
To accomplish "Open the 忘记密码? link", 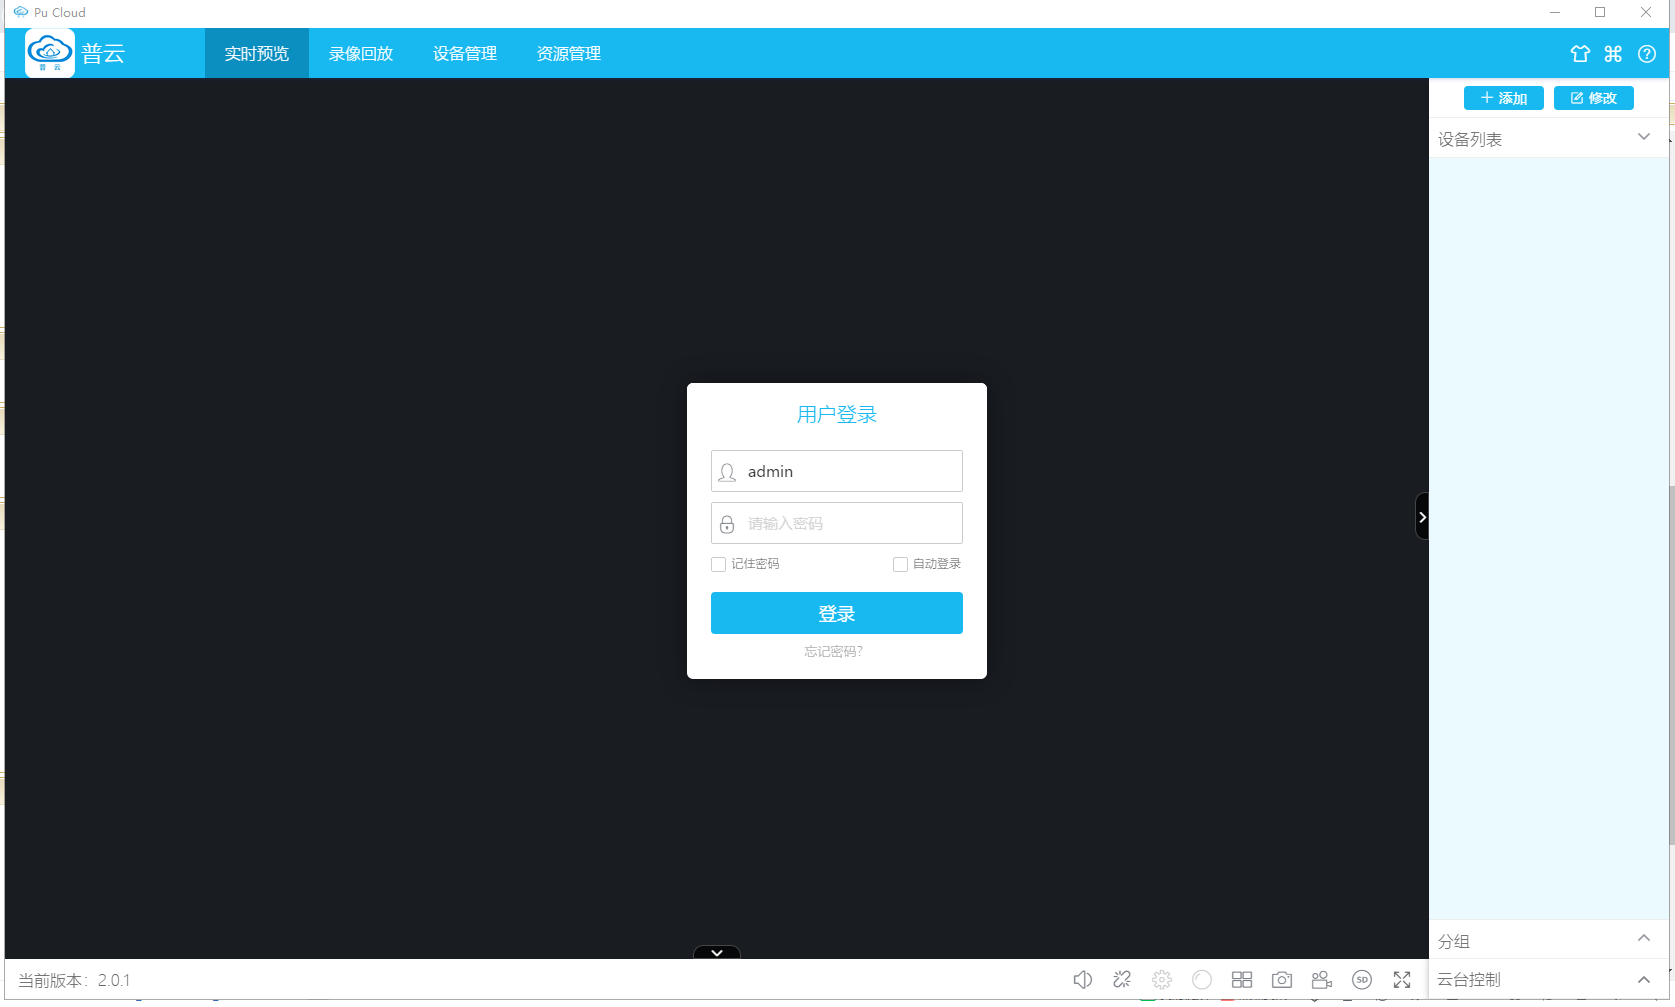I will point(834,652).
